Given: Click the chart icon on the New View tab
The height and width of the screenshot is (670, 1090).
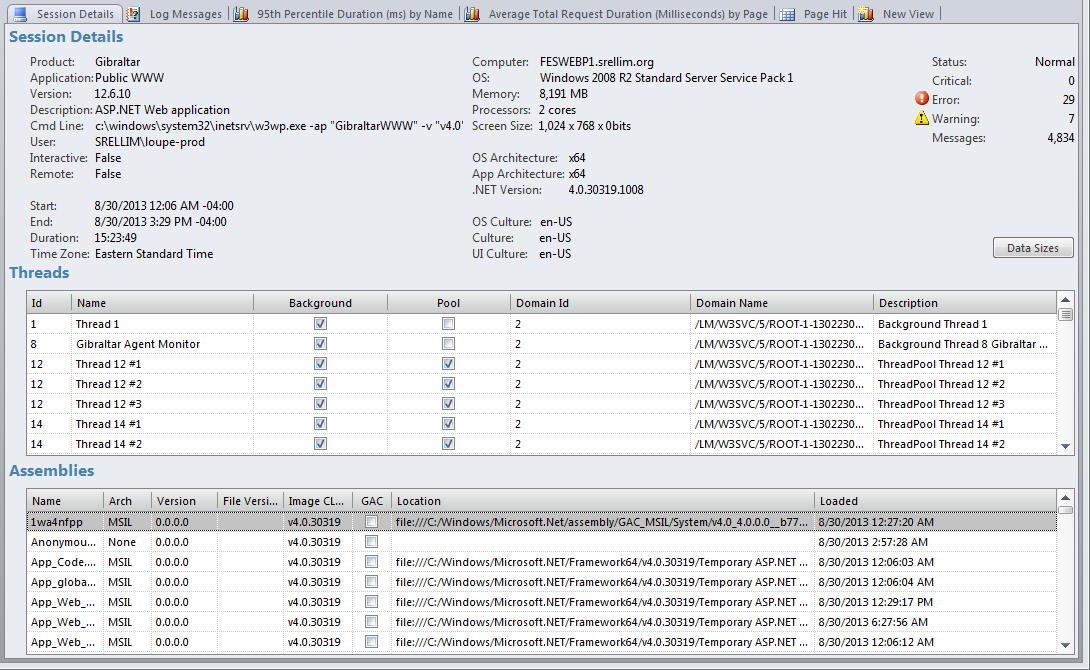Looking at the screenshot, I should click(865, 14).
